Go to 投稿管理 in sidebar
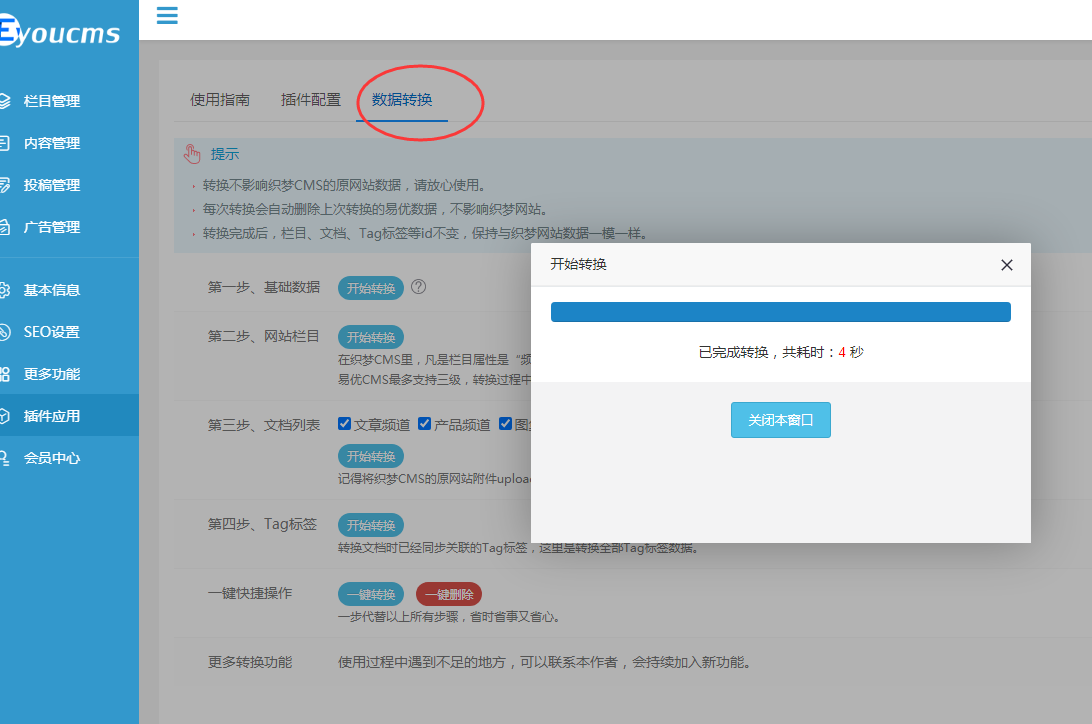 52,185
